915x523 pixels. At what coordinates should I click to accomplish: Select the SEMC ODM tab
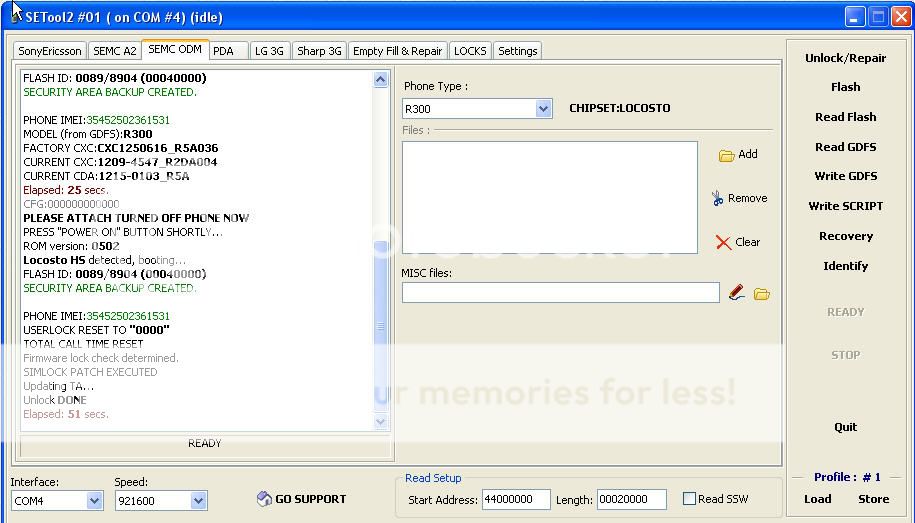coord(175,50)
